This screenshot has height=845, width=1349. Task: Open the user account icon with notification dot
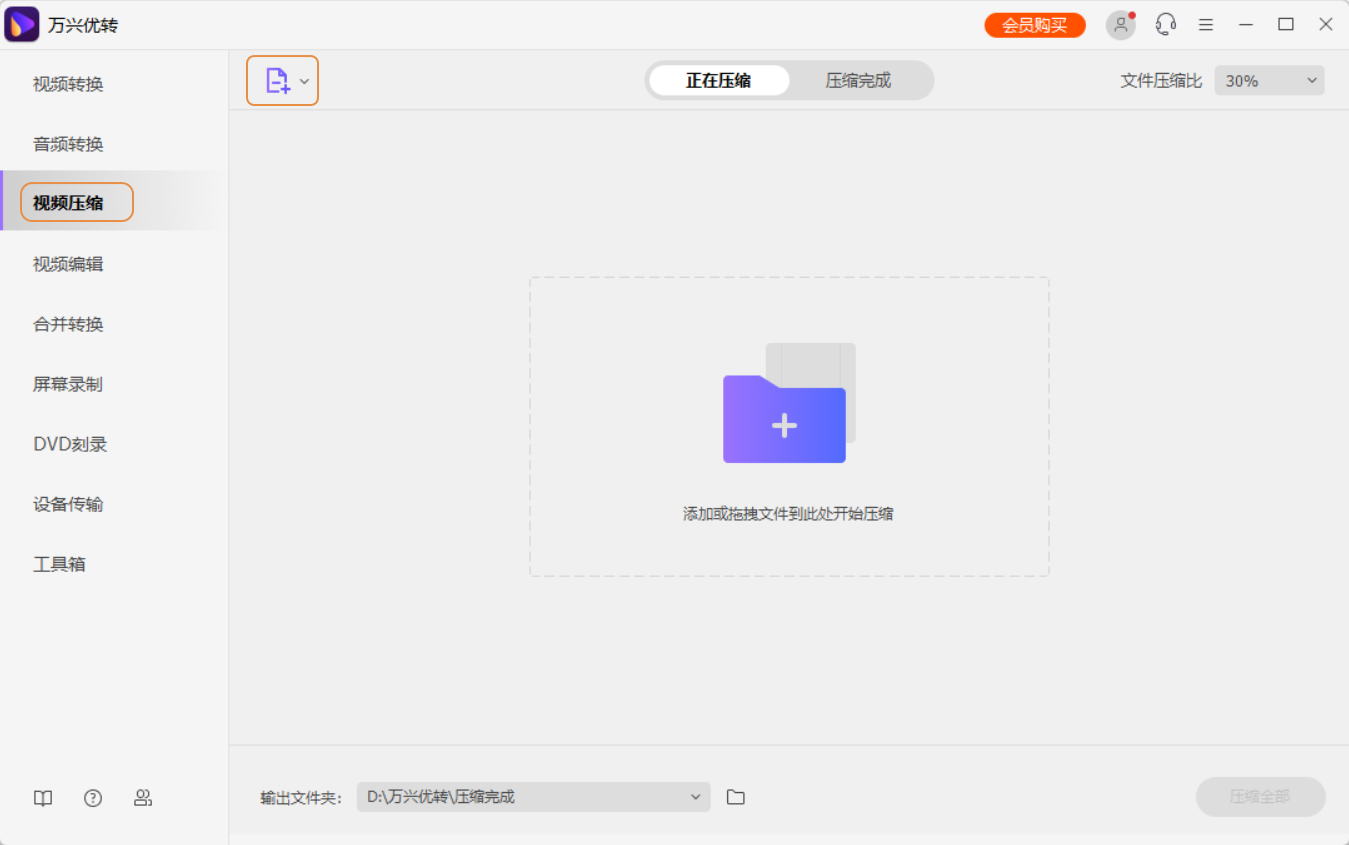(x=1120, y=24)
